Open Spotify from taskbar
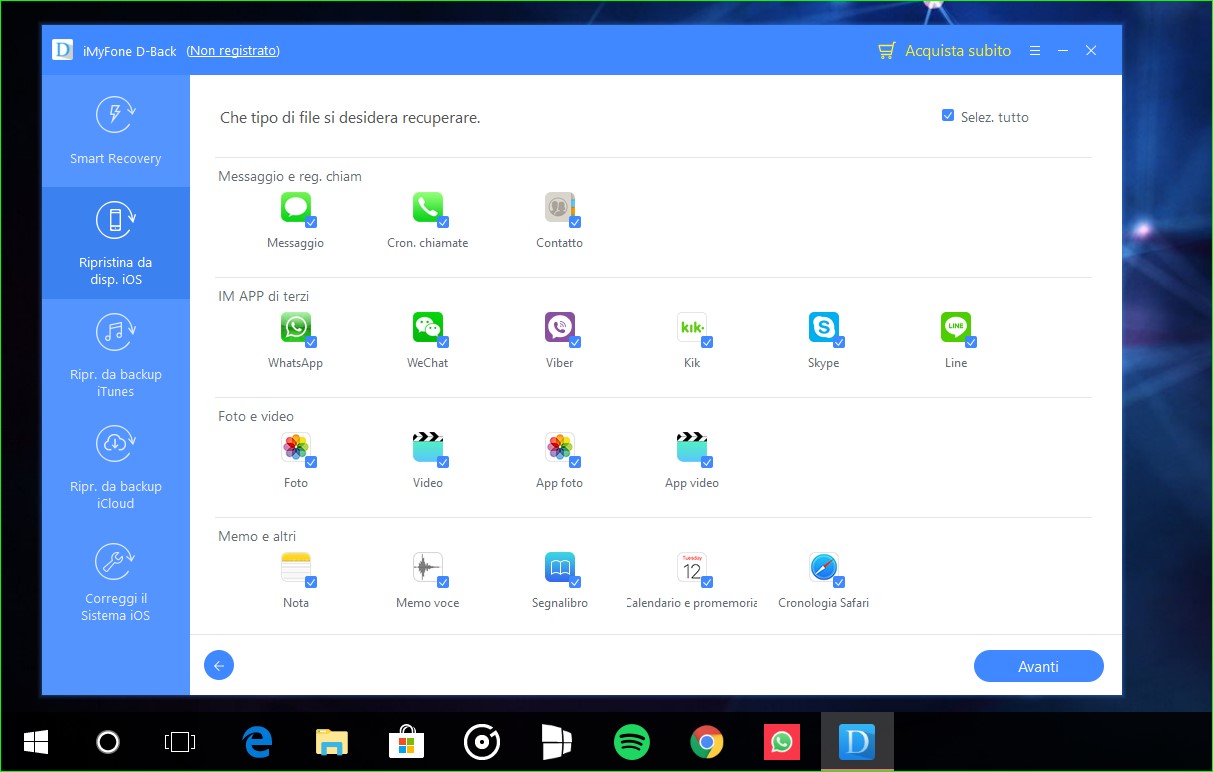Viewport: 1213px width, 772px height. pos(632,742)
